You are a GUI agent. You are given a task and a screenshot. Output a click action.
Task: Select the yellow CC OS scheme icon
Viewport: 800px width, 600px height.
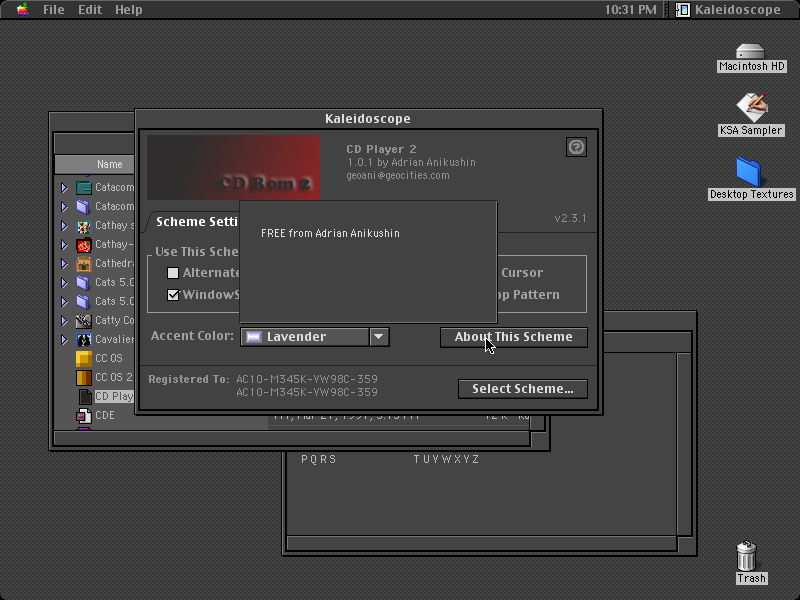coord(84,359)
